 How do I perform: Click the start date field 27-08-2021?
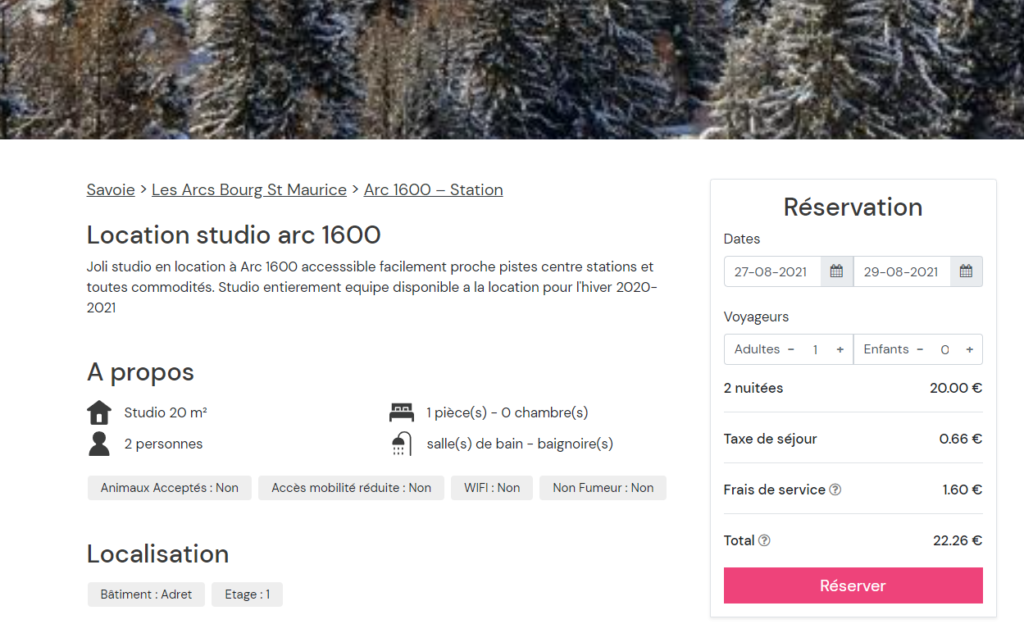point(772,272)
